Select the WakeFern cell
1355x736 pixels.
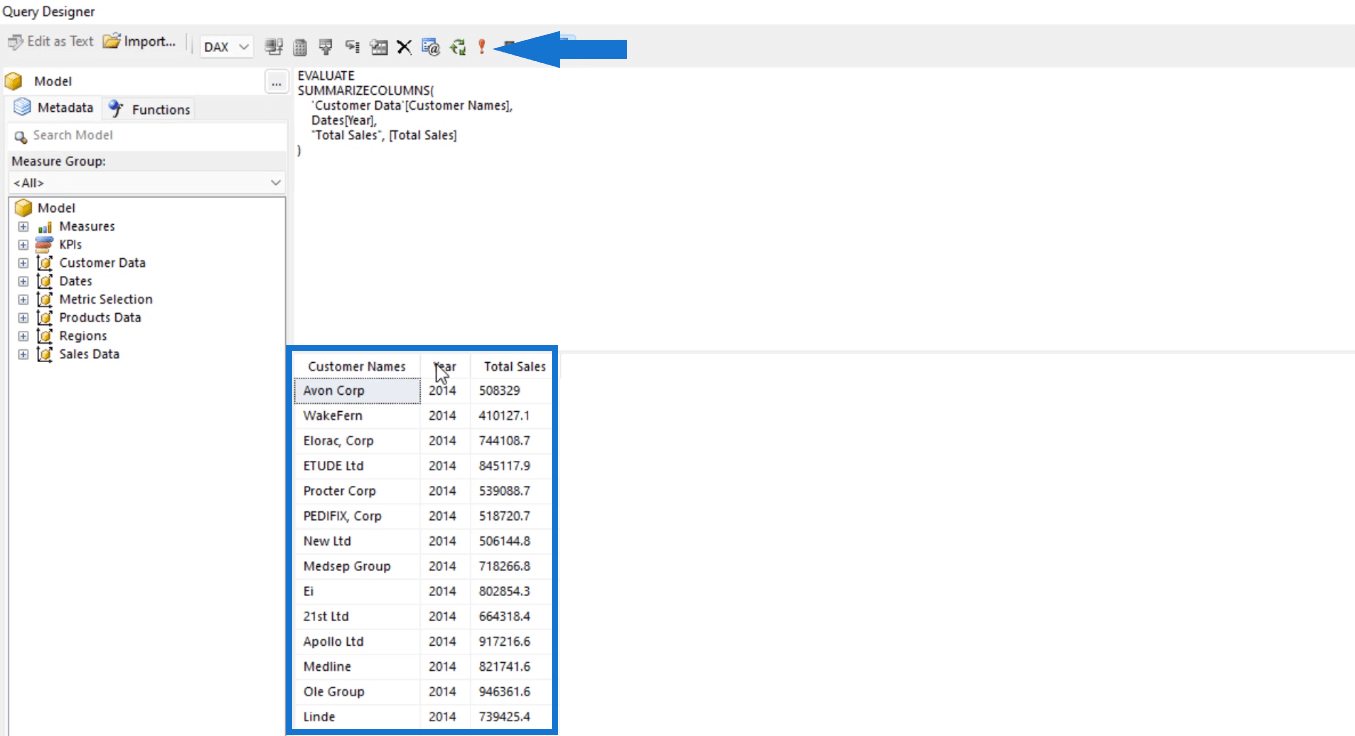pyautogui.click(x=357, y=416)
